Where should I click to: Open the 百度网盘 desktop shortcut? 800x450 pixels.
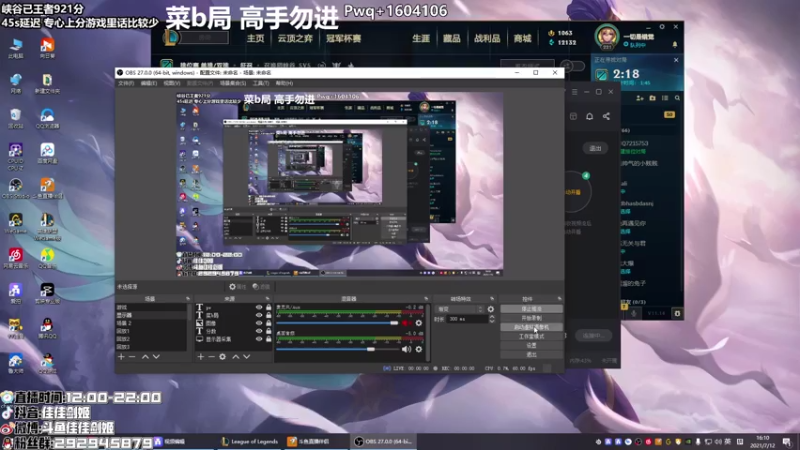[x=47, y=153]
